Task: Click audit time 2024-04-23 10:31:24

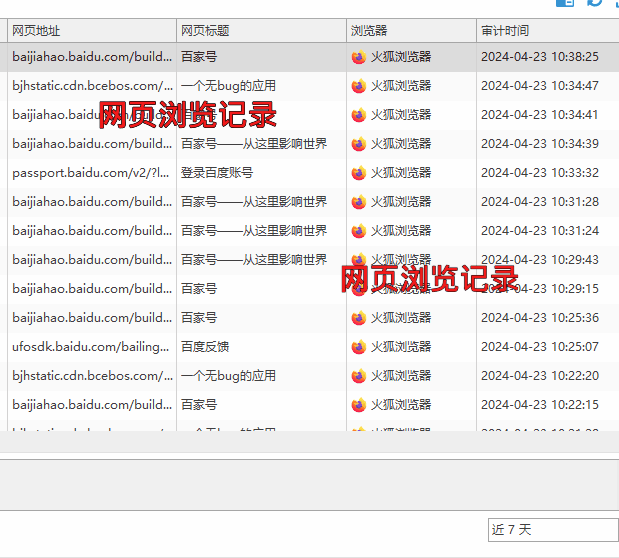Action: click(x=540, y=231)
